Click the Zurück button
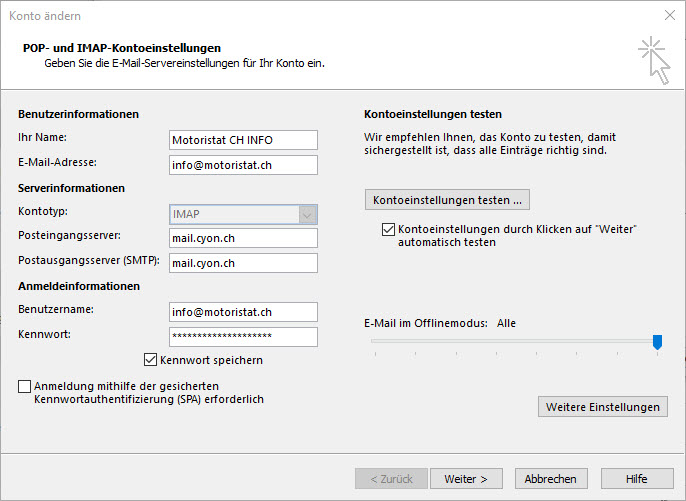This screenshot has width=686, height=501. (391, 479)
